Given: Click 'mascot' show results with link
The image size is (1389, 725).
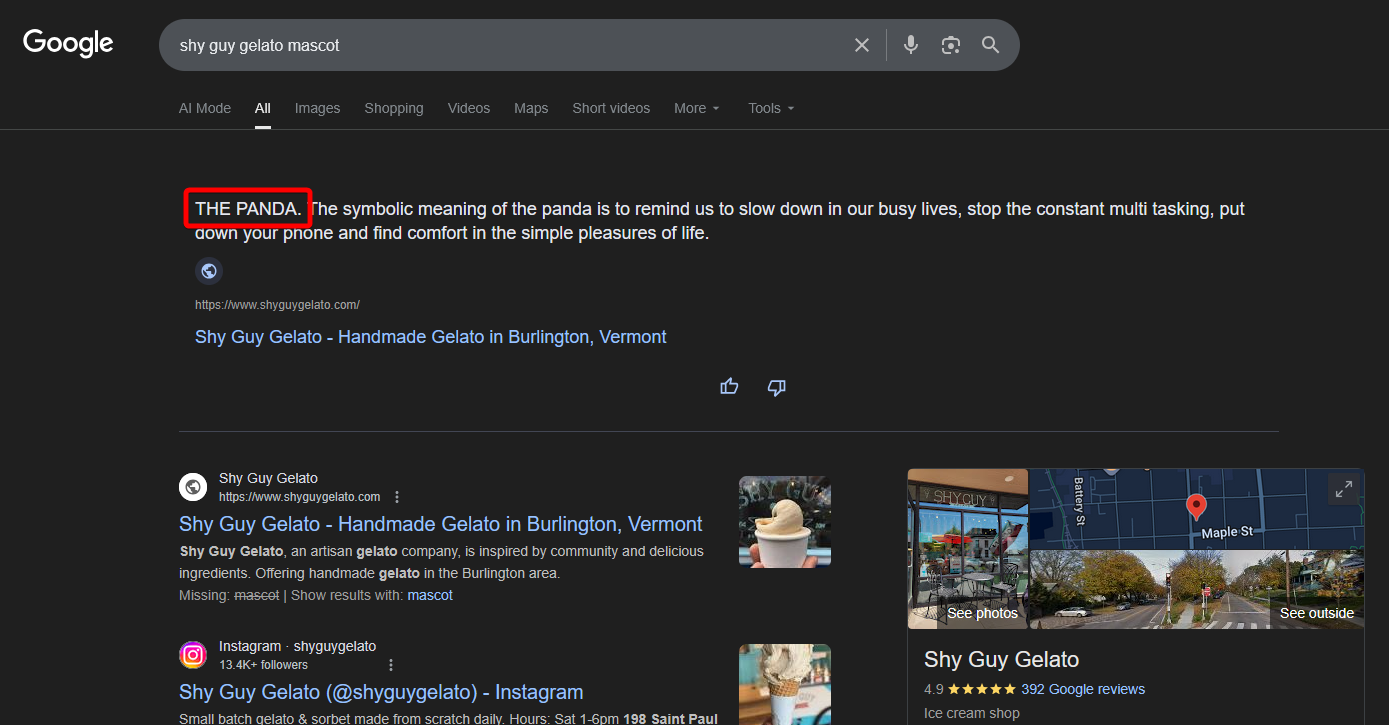Looking at the screenshot, I should click(430, 595).
